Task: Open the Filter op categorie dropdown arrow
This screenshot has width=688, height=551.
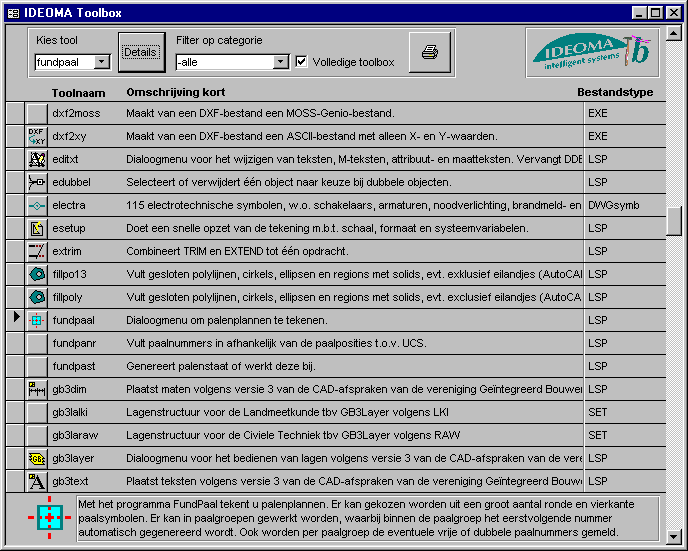Action: pos(280,62)
